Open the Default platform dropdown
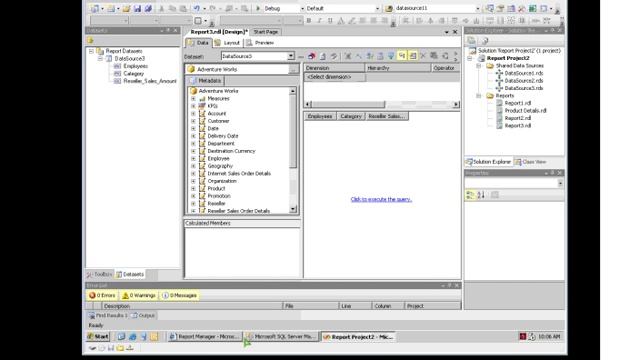This screenshot has width=640, height=360. tap(377, 8)
